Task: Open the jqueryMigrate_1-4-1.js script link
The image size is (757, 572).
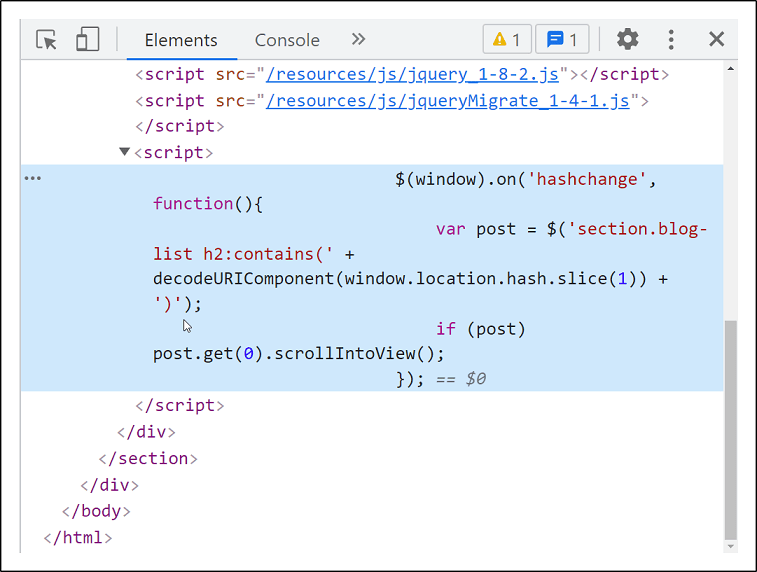Action: point(448,101)
